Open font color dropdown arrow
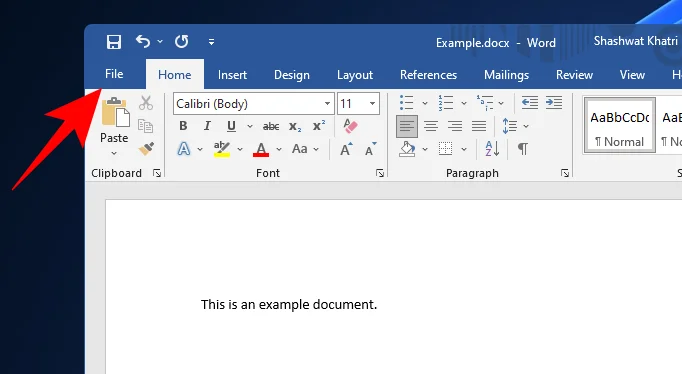This screenshot has width=682, height=374. (279, 149)
